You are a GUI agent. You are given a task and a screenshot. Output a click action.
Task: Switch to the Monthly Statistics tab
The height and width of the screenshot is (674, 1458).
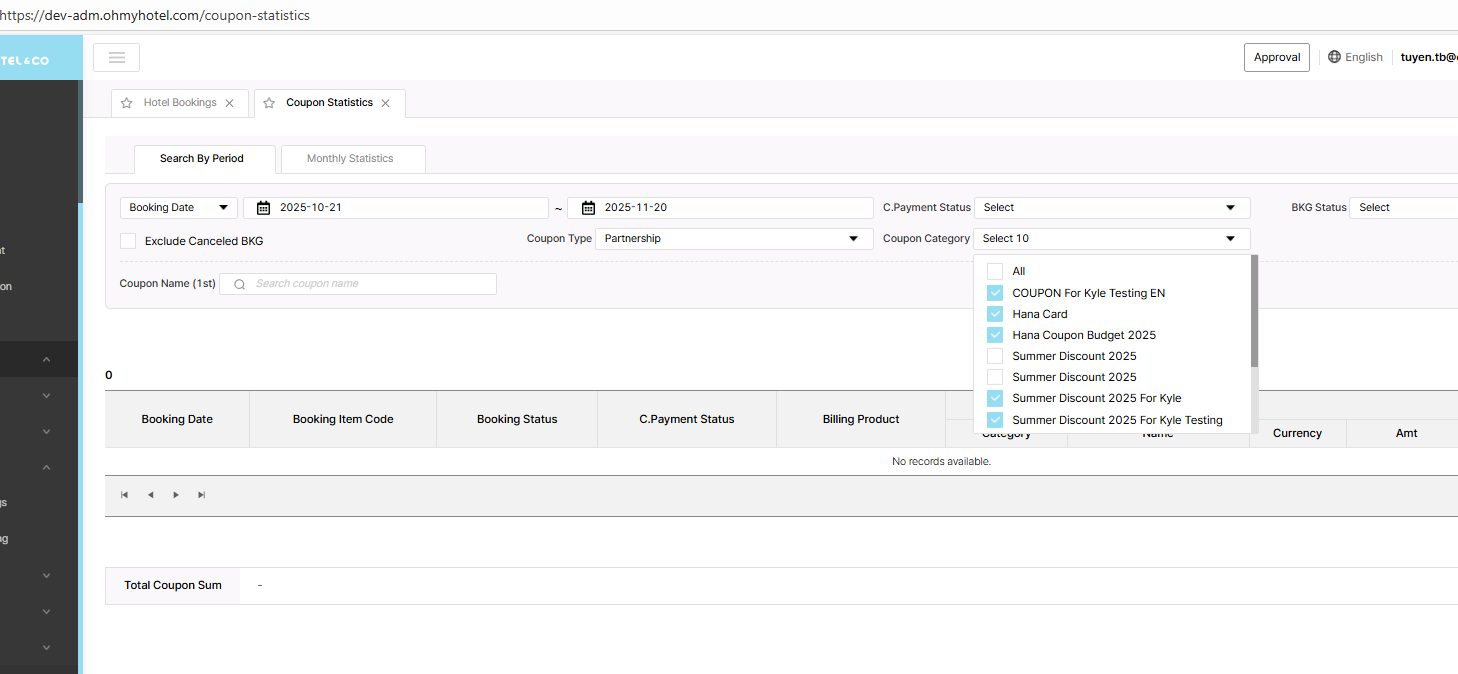(x=350, y=159)
